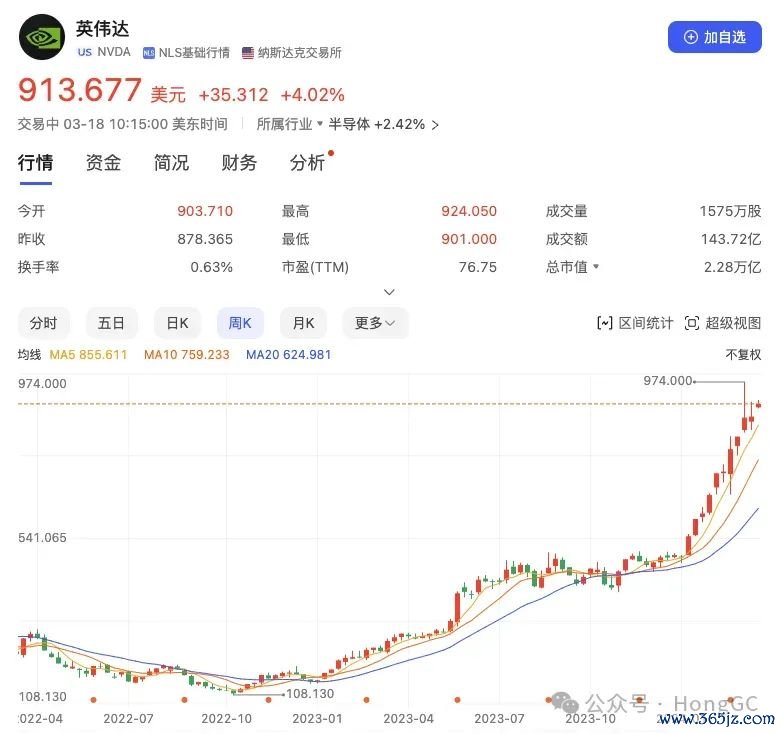Open the 所属行业 dropdown
The width and height of the screenshot is (782, 734).
(290, 124)
